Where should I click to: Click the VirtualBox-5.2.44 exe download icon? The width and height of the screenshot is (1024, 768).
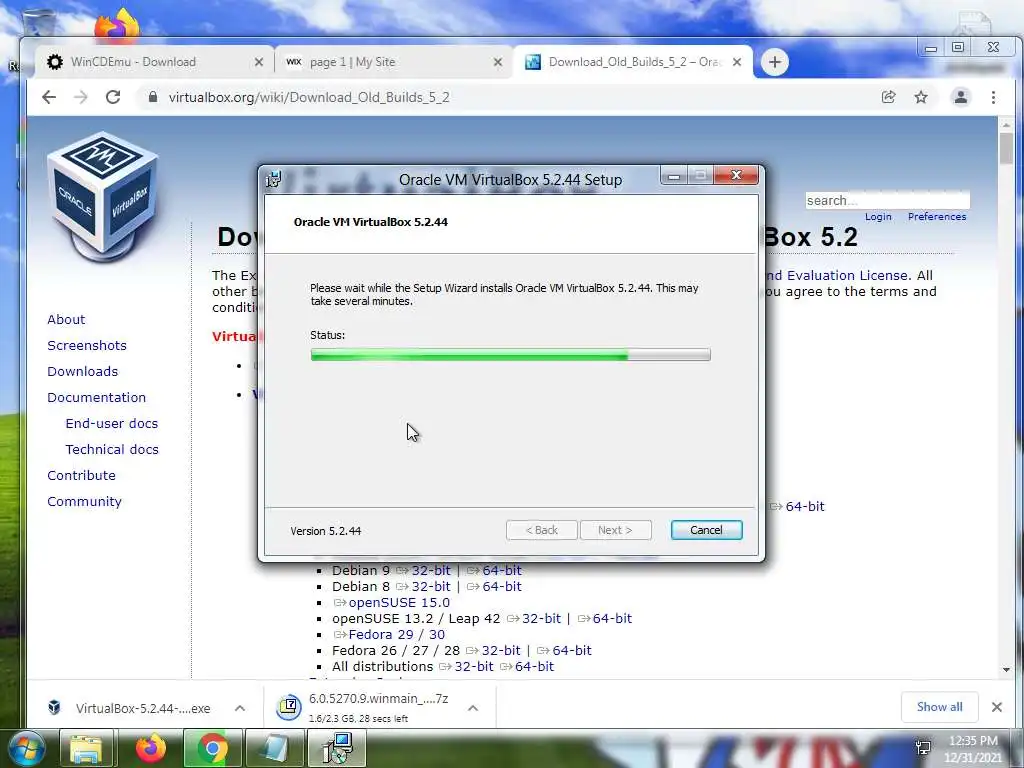[54, 707]
